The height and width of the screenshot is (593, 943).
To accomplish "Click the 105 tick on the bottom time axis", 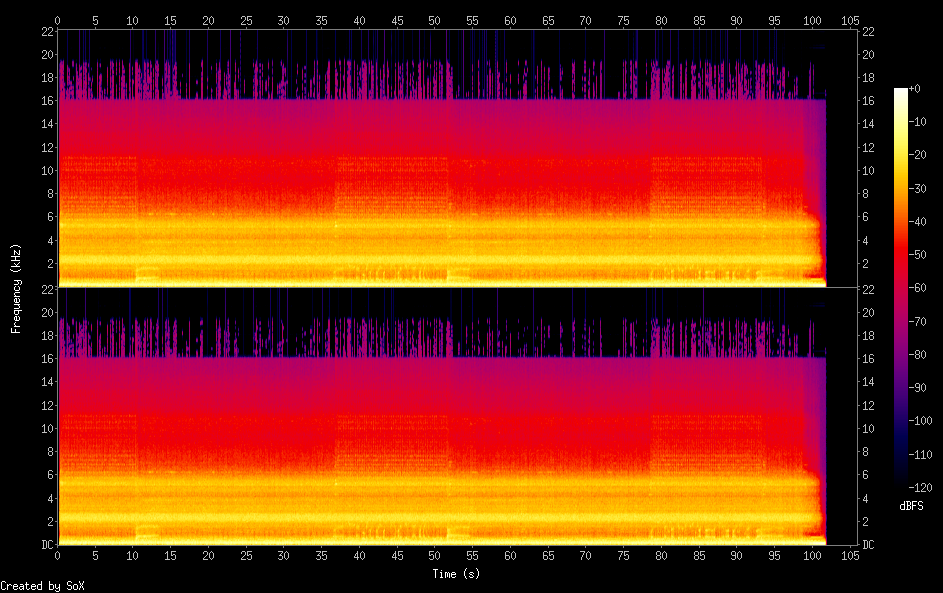I will tap(851, 555).
